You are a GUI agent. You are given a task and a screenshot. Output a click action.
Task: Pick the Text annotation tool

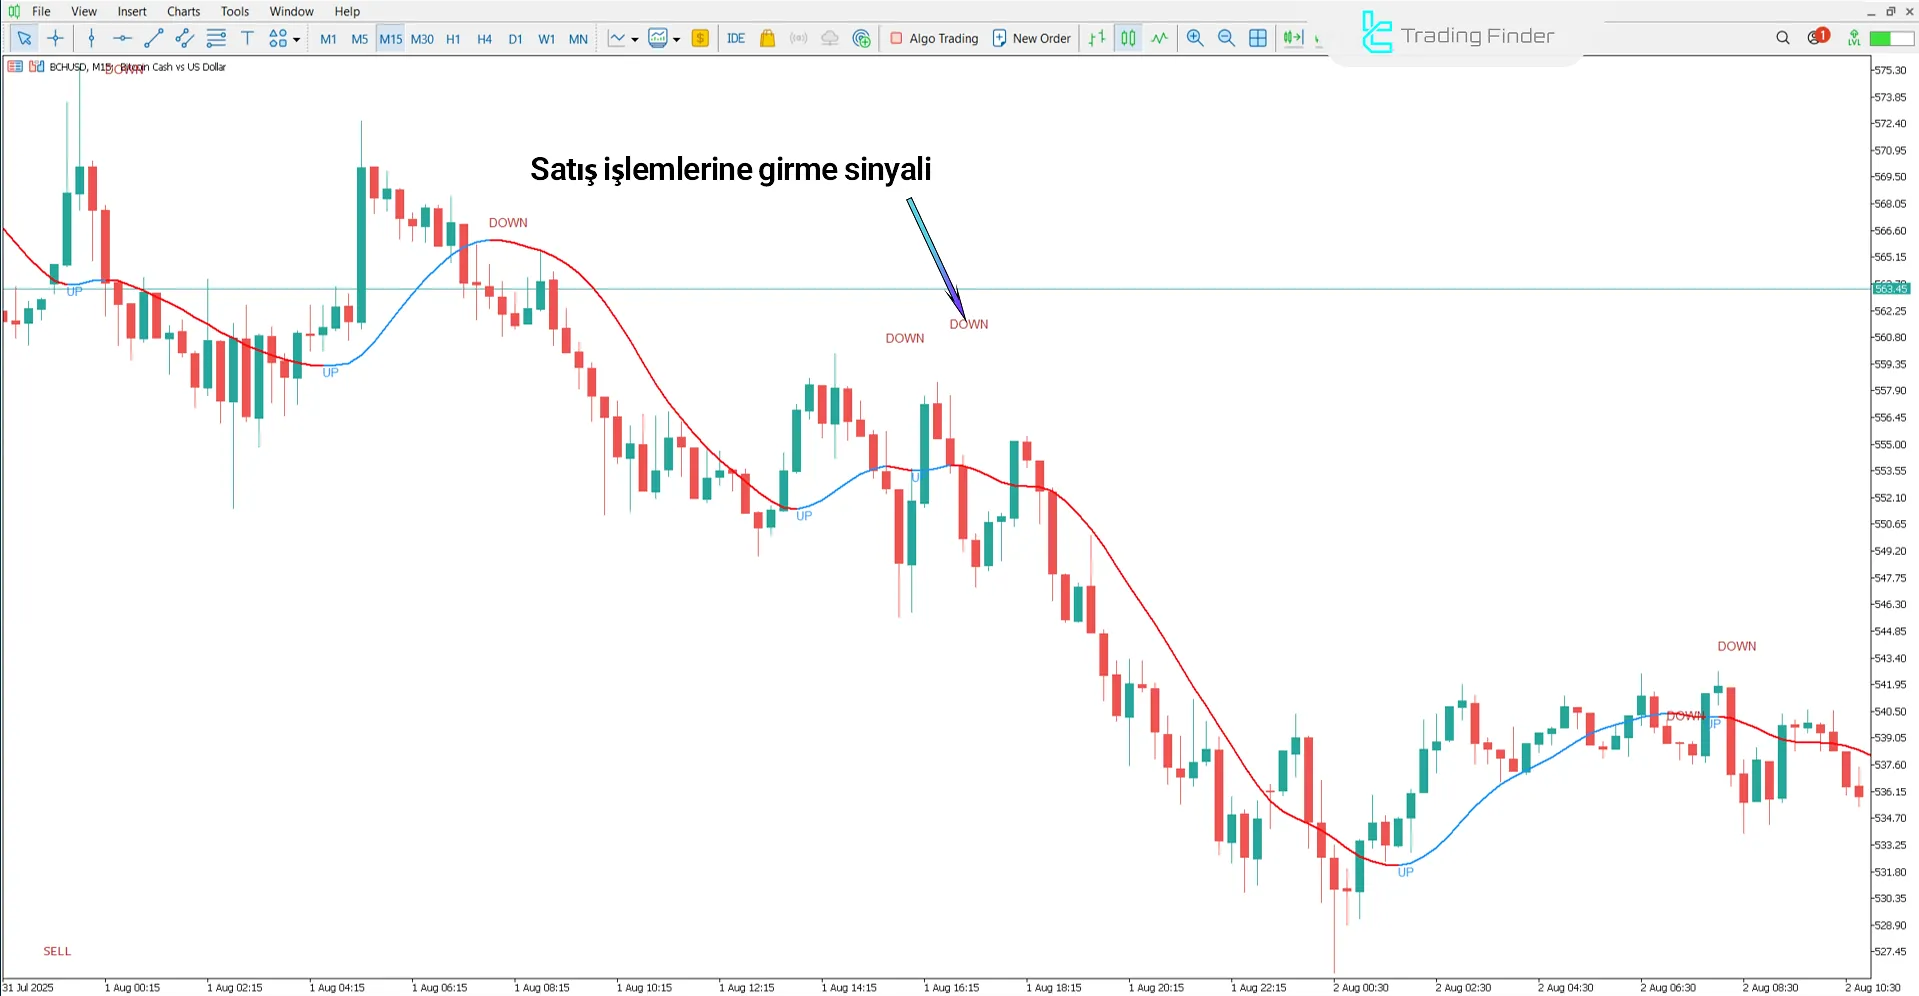(x=247, y=38)
